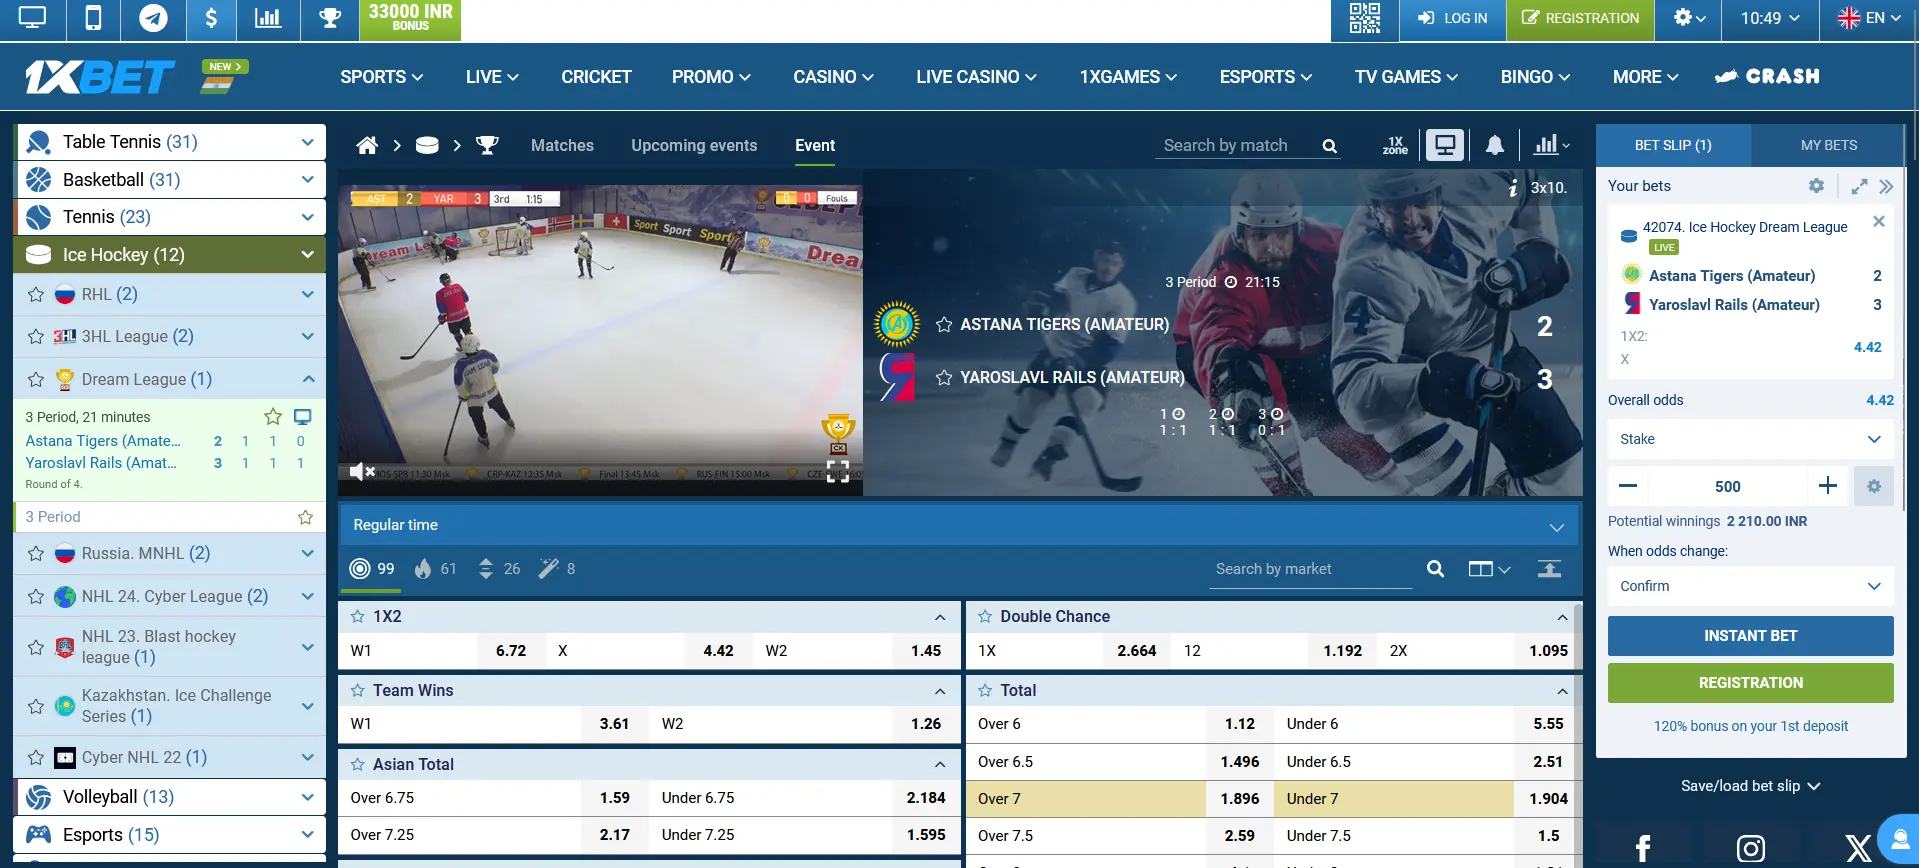Favorite Russia. MNHL with its star
This screenshot has height=868, width=1919.
point(36,554)
